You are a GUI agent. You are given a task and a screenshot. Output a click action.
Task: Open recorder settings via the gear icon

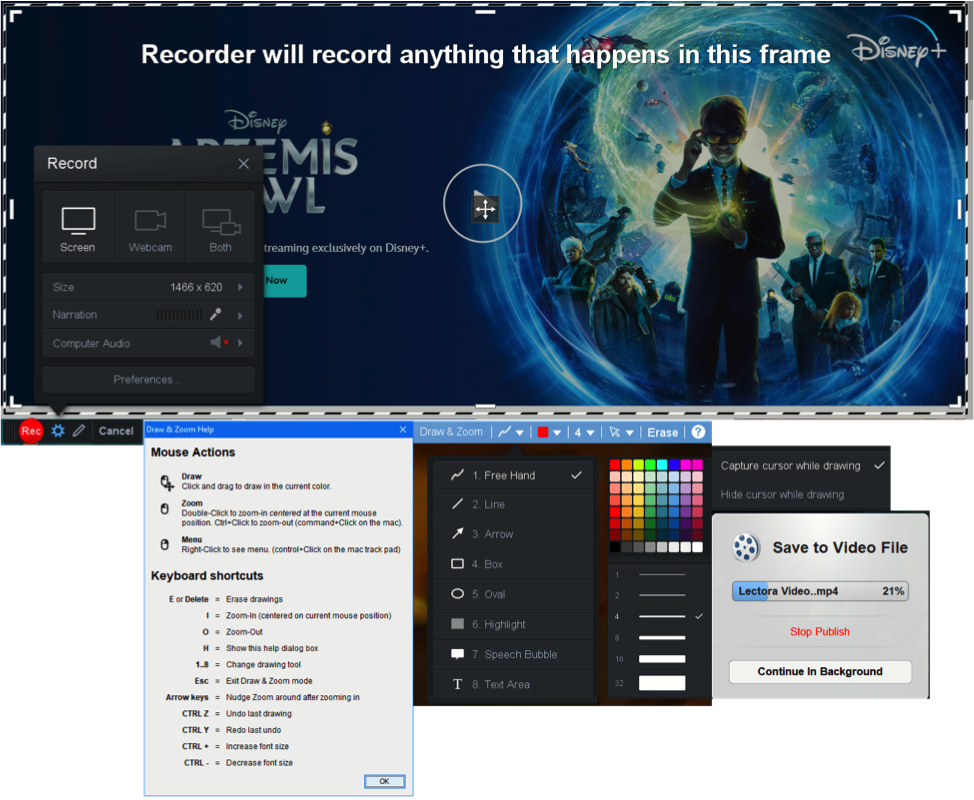coord(58,431)
